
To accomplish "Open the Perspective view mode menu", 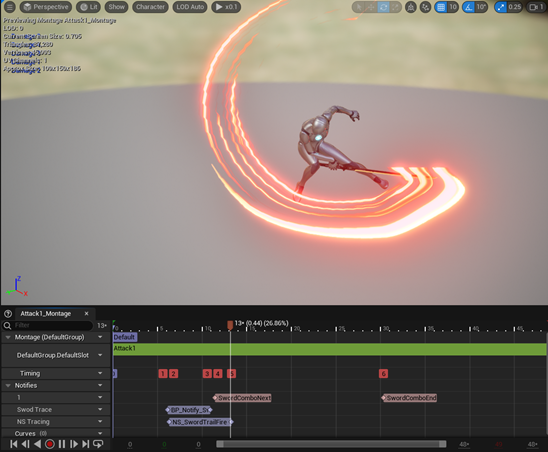I will pyautogui.click(x=46, y=7).
